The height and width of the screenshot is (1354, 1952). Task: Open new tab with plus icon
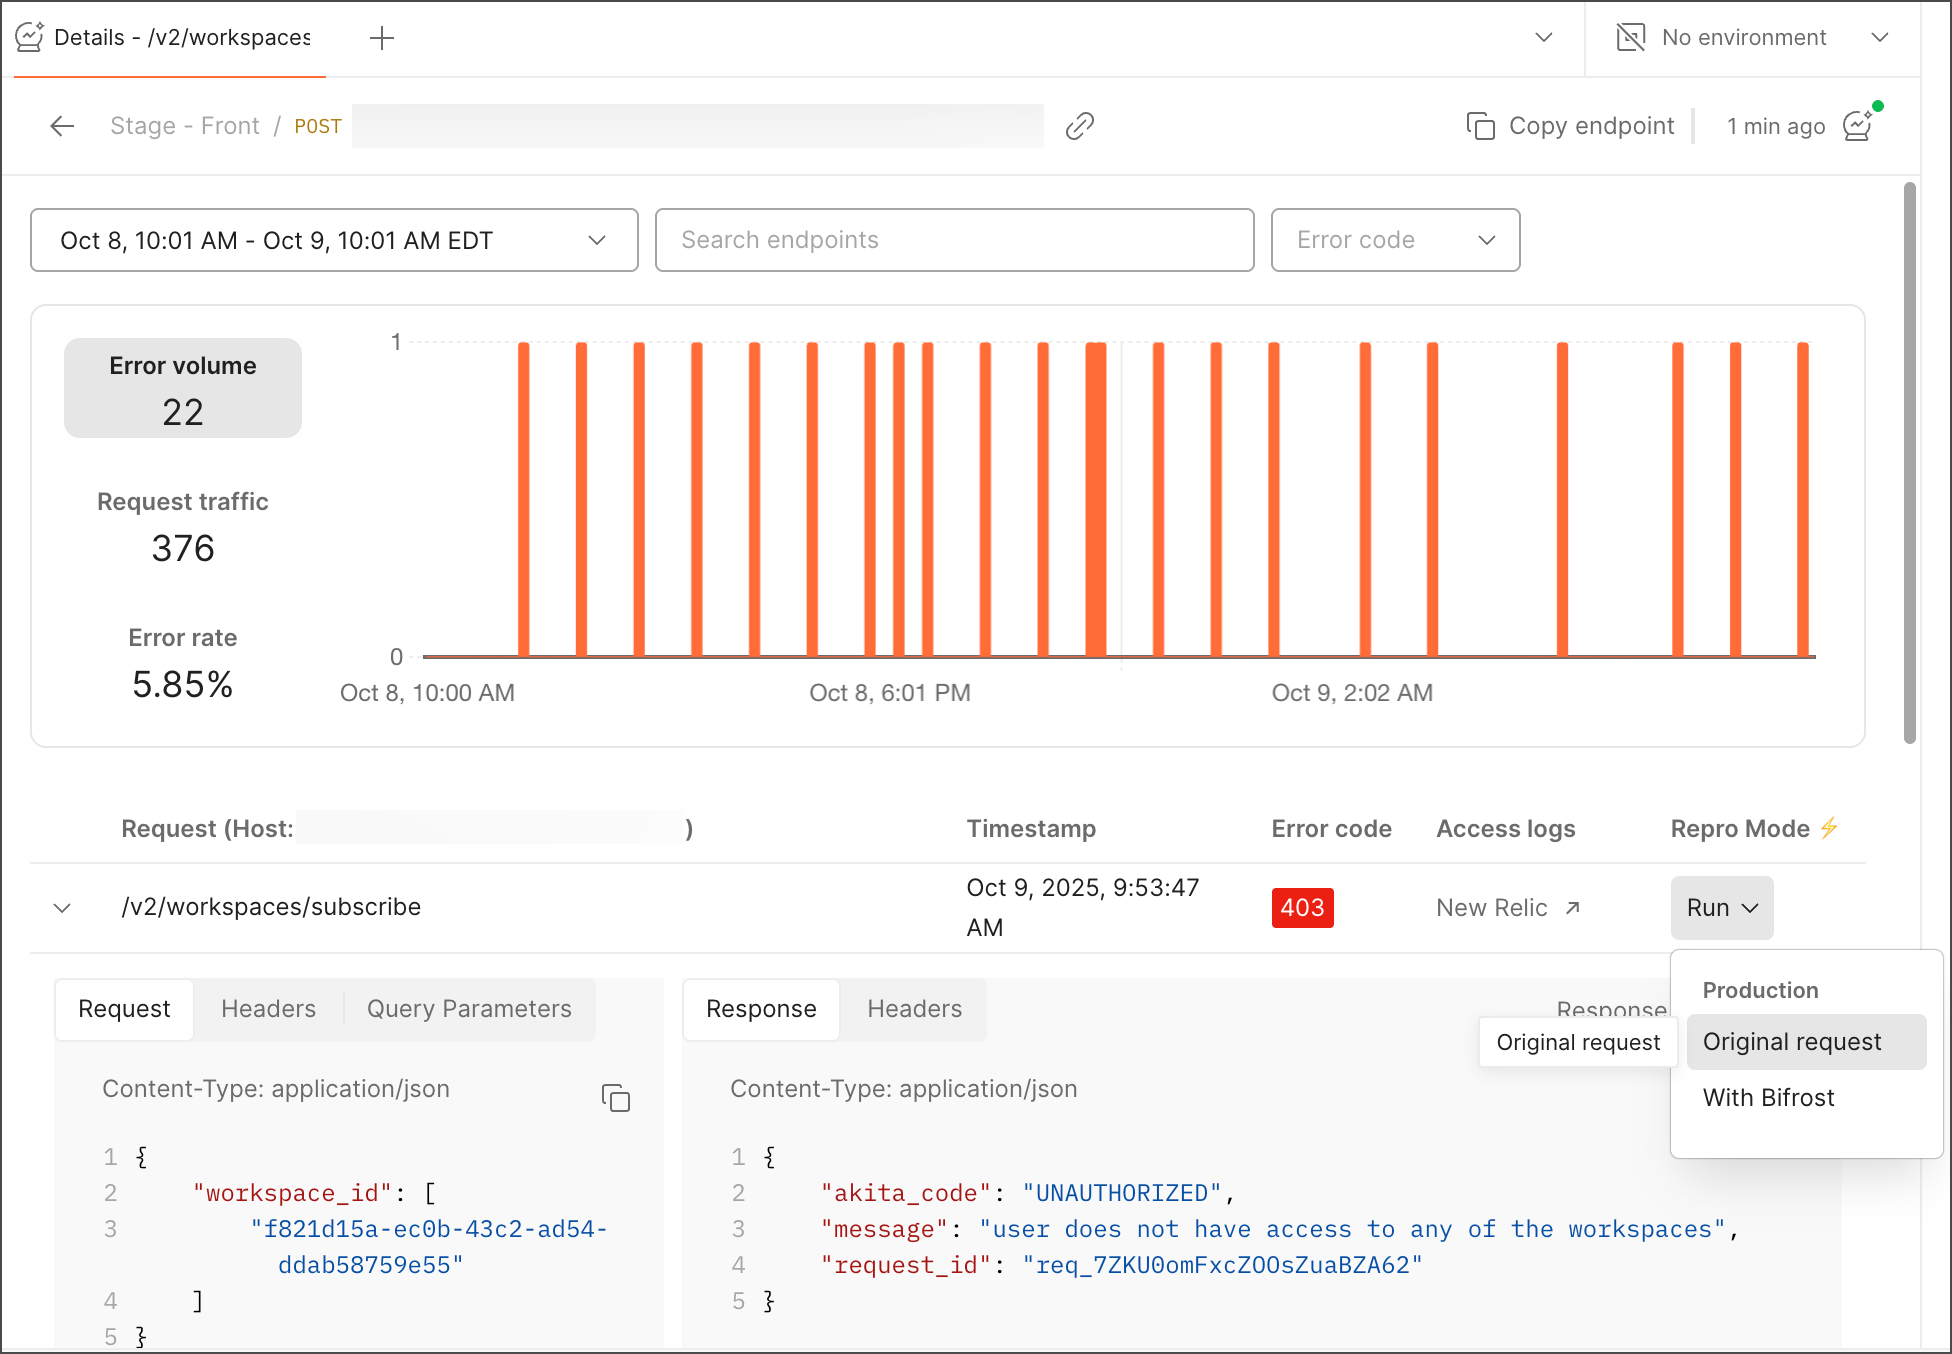pyautogui.click(x=382, y=38)
